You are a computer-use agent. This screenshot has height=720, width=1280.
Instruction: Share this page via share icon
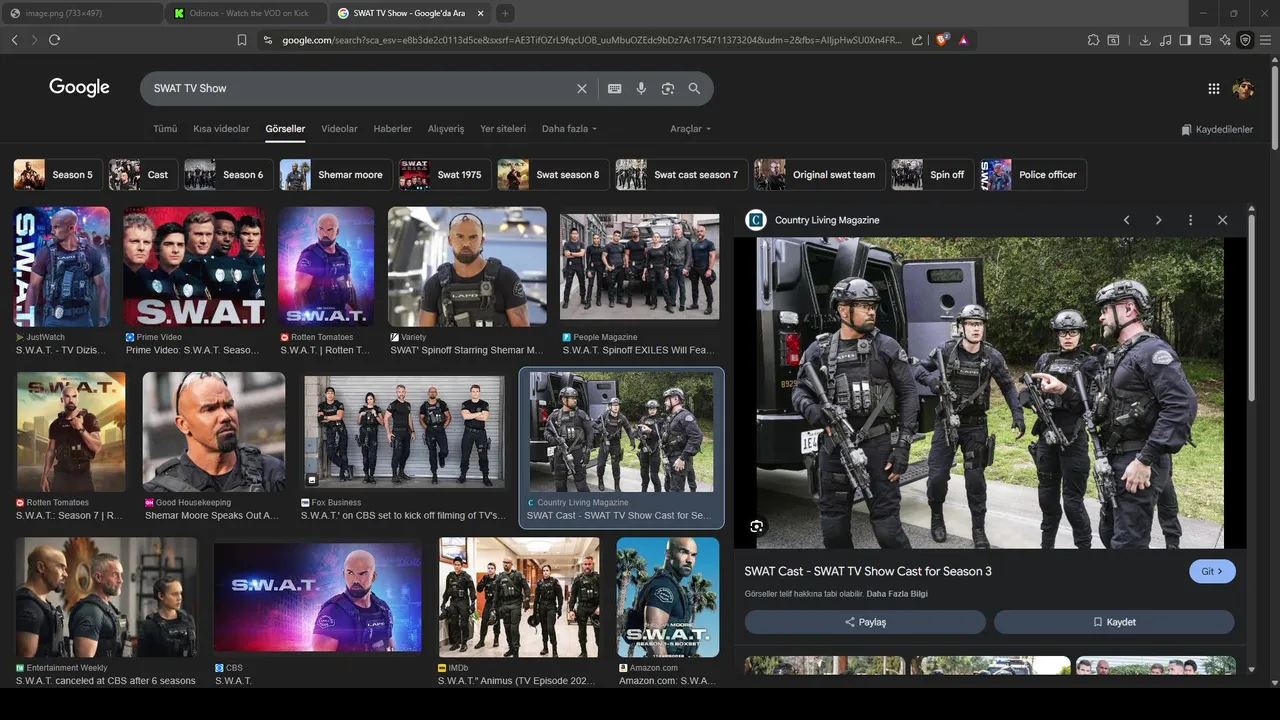[917, 40]
